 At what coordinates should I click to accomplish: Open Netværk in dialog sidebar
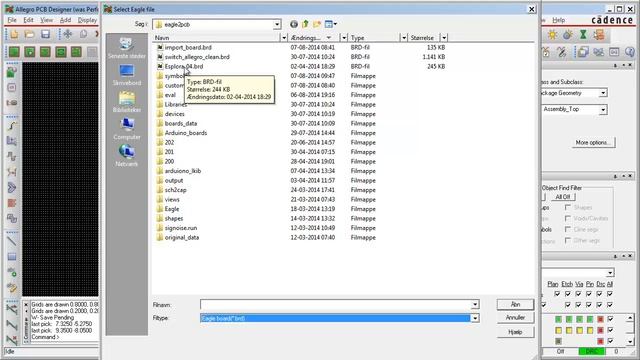click(127, 156)
